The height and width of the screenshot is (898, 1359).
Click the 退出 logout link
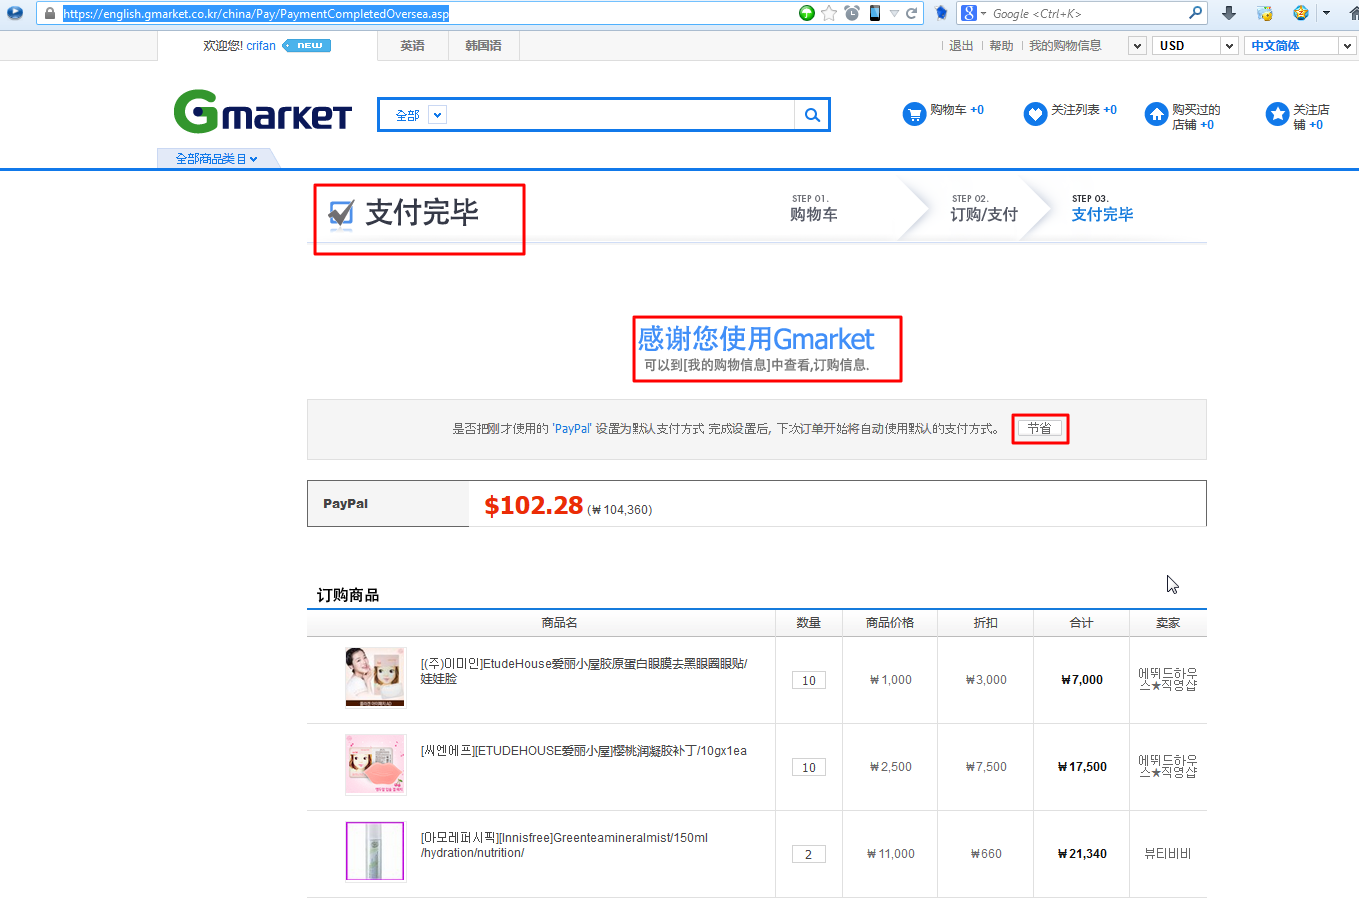[961, 46]
